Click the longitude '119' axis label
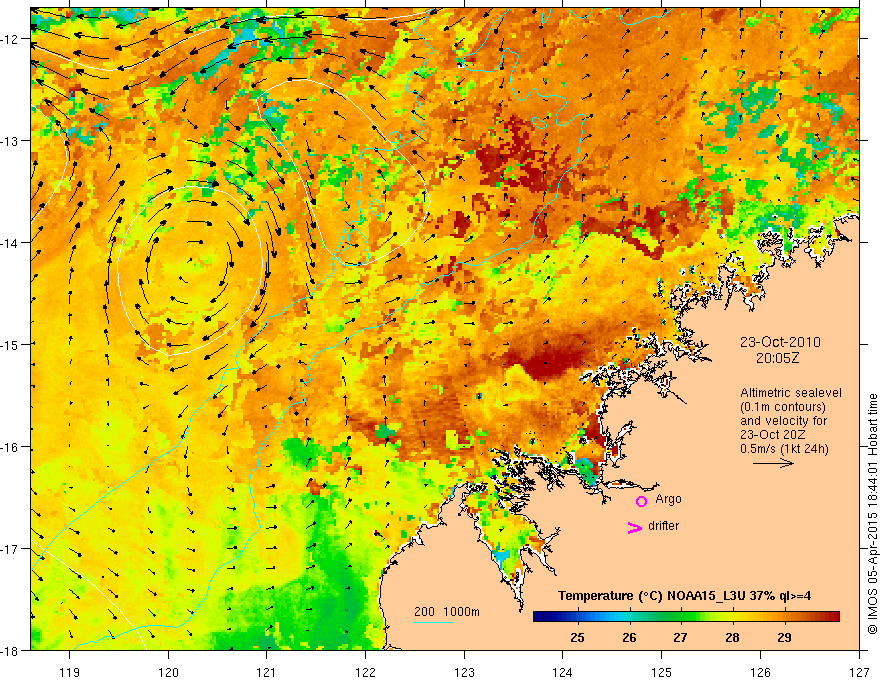Image resolution: width=880 pixels, height=680 pixels. tap(70, 672)
